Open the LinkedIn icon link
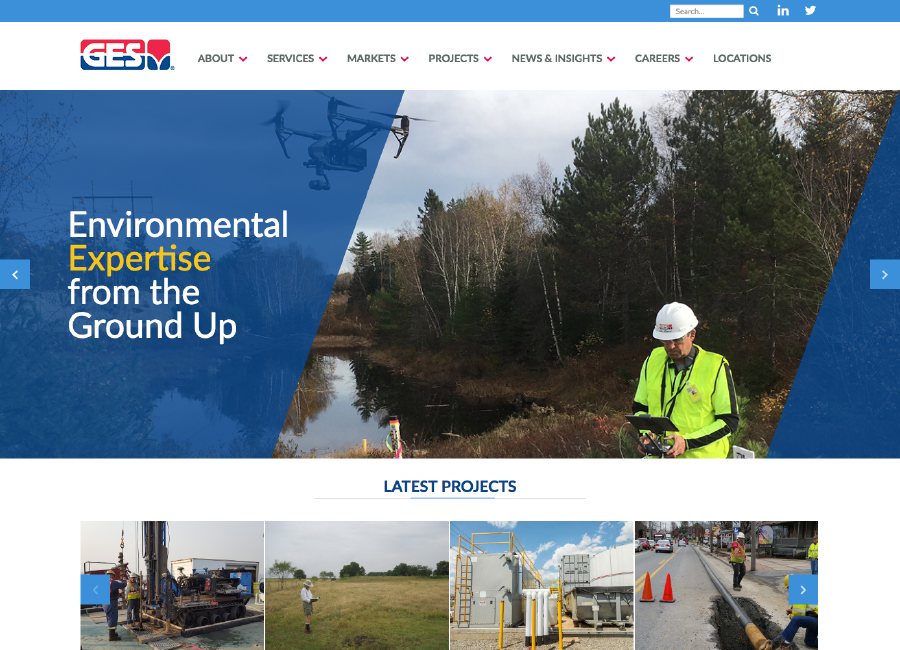This screenshot has width=900, height=650. (783, 11)
